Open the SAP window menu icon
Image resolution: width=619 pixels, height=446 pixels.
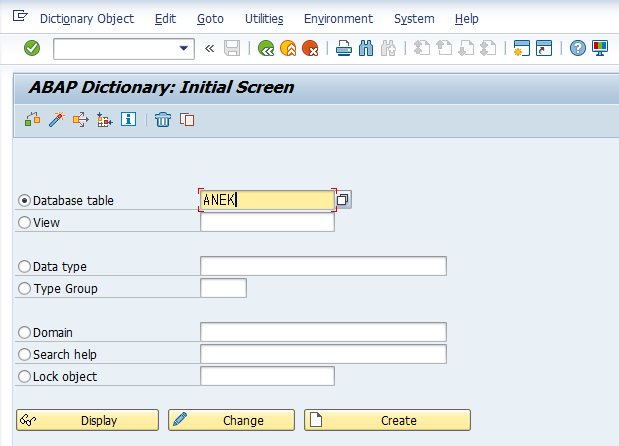click(x=20, y=16)
